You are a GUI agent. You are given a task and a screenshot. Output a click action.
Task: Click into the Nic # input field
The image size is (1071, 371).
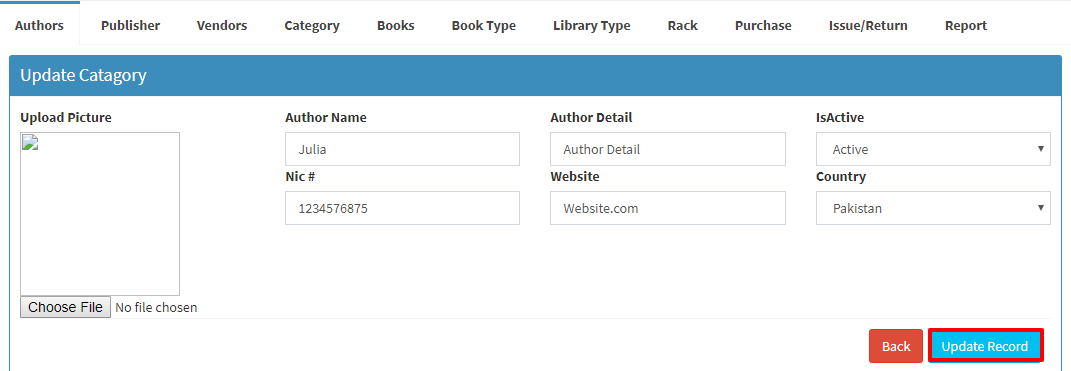[x=402, y=208]
